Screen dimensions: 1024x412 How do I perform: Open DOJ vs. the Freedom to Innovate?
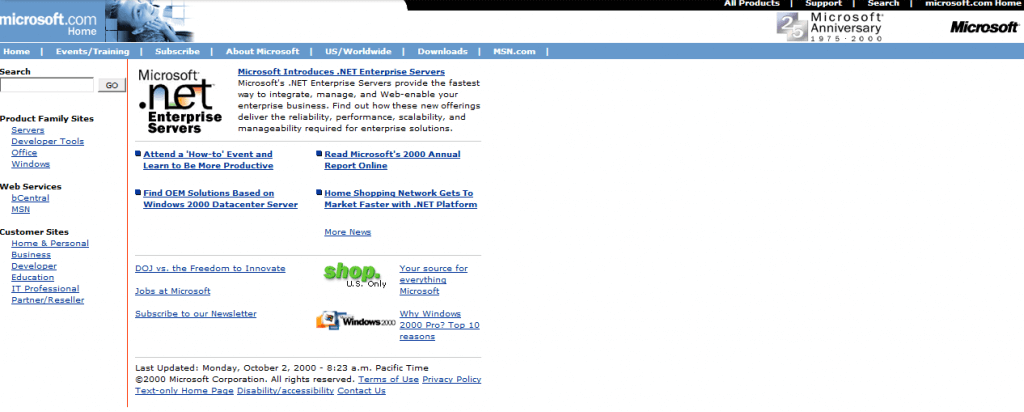point(210,268)
